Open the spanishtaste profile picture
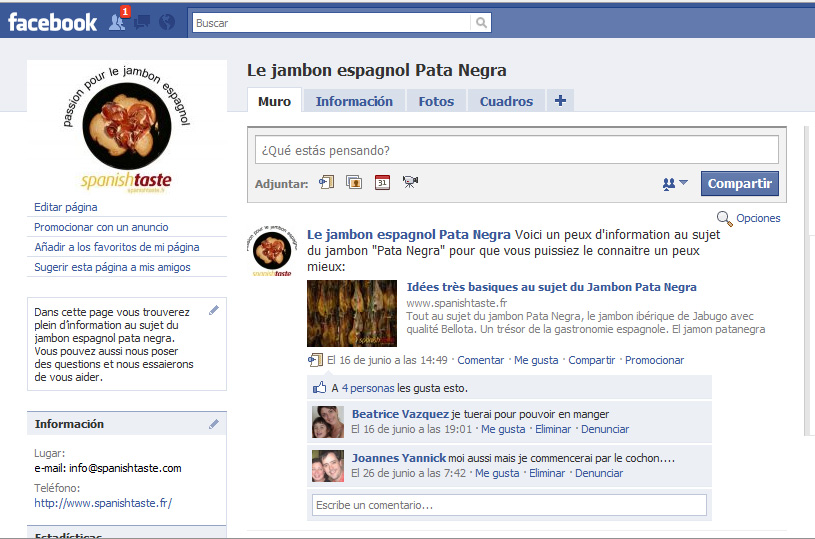This screenshot has width=815, height=539. (126, 130)
